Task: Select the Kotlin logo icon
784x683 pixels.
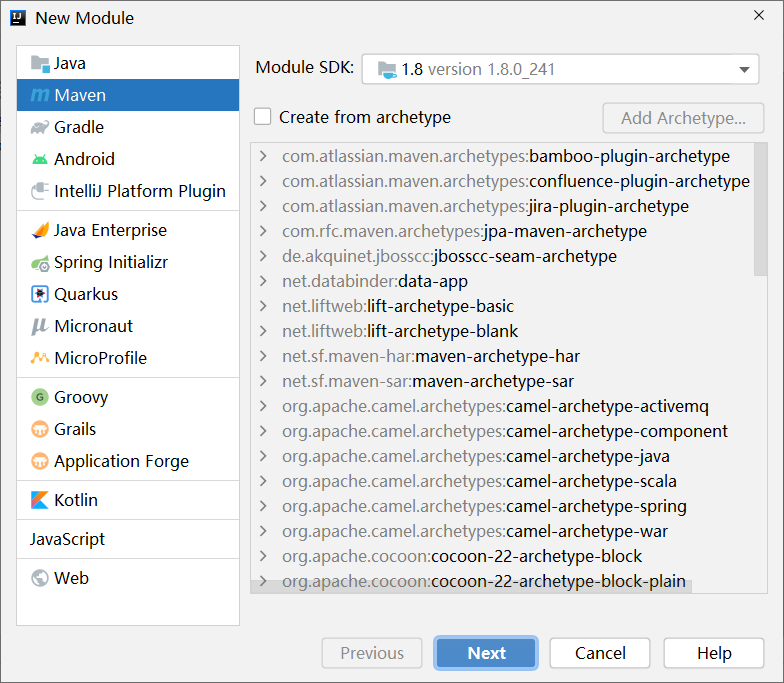Action: (x=40, y=500)
